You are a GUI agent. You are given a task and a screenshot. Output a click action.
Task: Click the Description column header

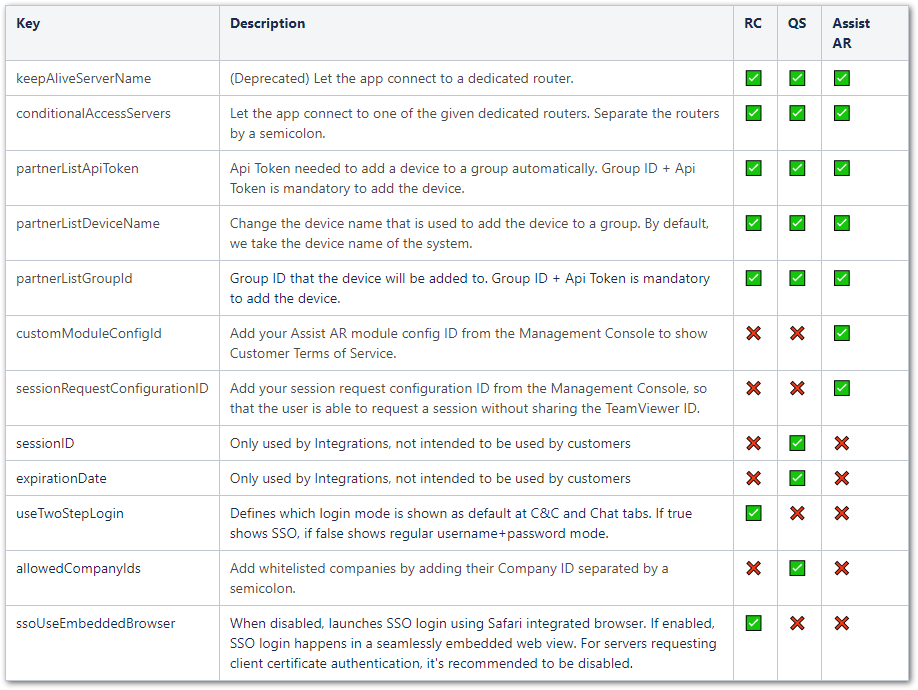coord(267,23)
